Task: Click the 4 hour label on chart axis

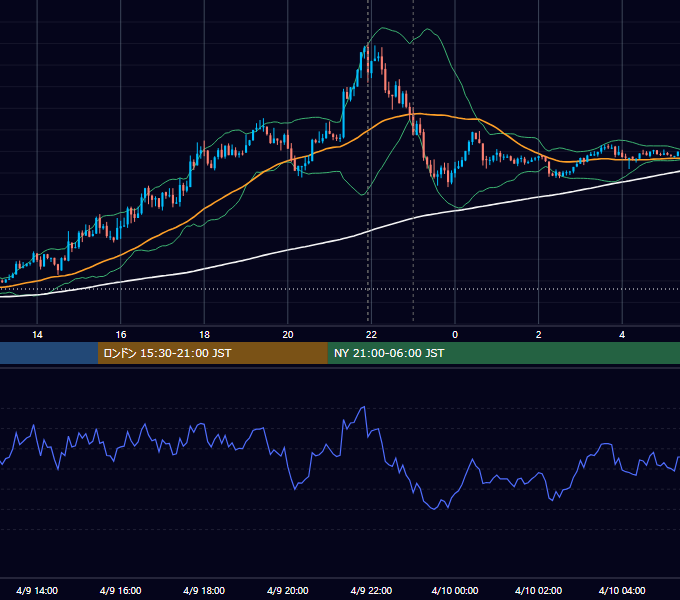Action: click(622, 335)
